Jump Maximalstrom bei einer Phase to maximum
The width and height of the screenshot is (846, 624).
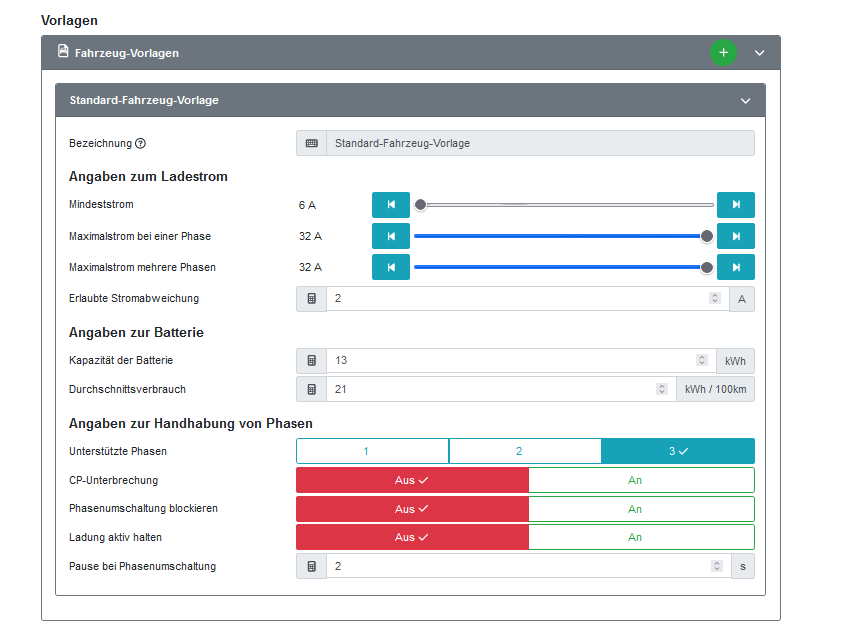click(x=735, y=236)
